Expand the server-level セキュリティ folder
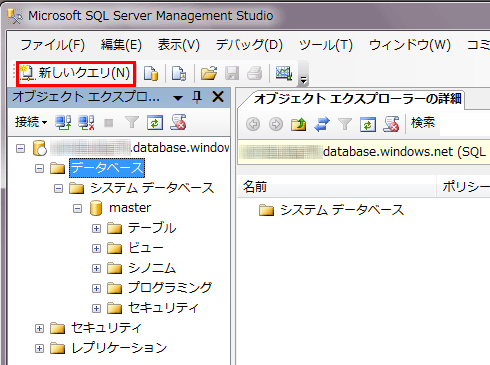Image resolution: width=490 pixels, height=365 pixels. tap(39, 328)
